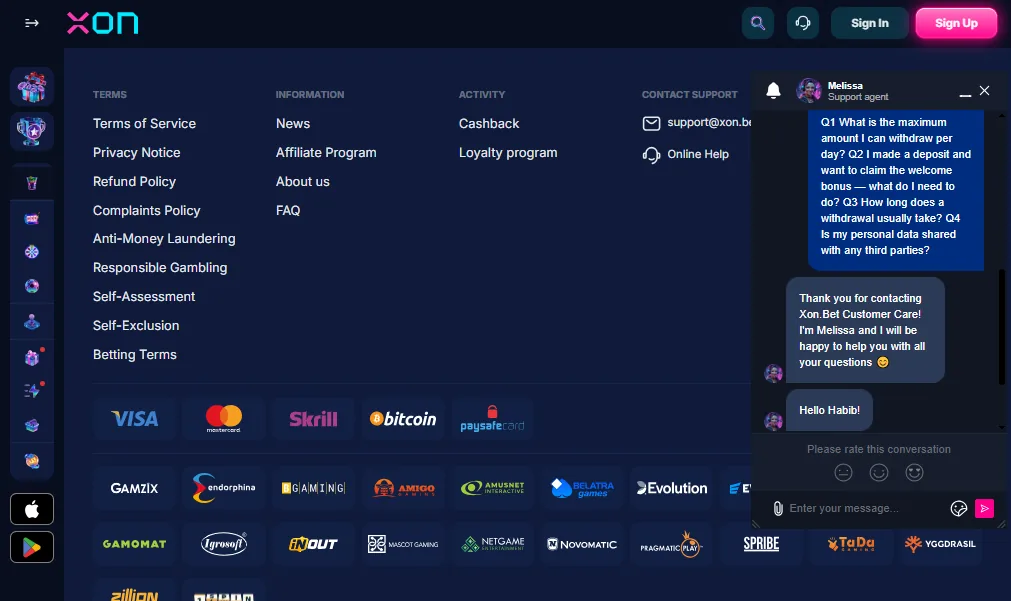The width and height of the screenshot is (1011, 601).
Task: Open the FAQ link
Action: tap(288, 210)
